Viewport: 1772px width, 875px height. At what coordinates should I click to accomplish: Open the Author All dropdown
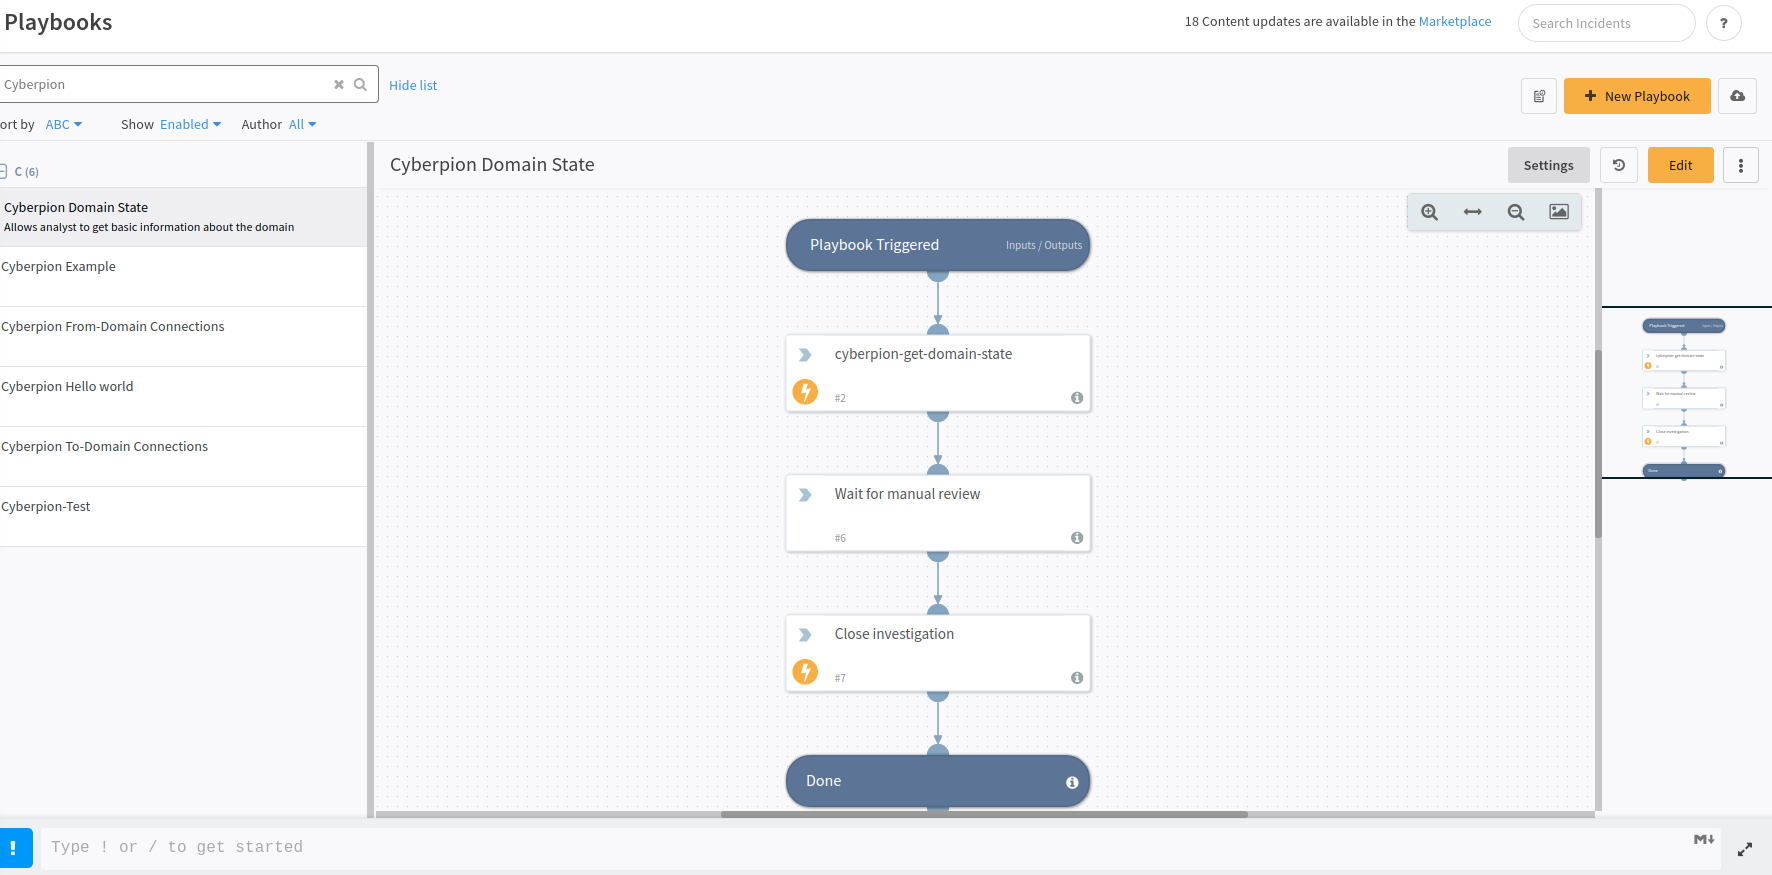click(x=302, y=125)
